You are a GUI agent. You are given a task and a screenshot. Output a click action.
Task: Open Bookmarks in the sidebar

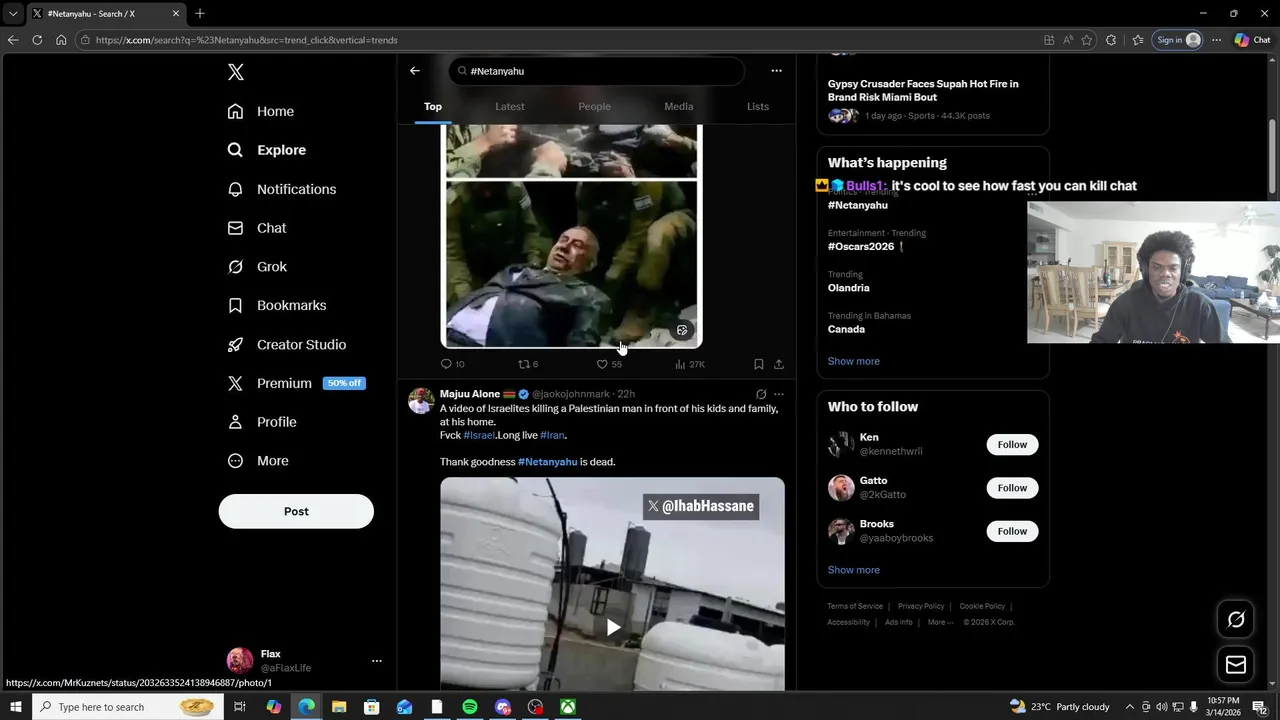(x=276, y=305)
